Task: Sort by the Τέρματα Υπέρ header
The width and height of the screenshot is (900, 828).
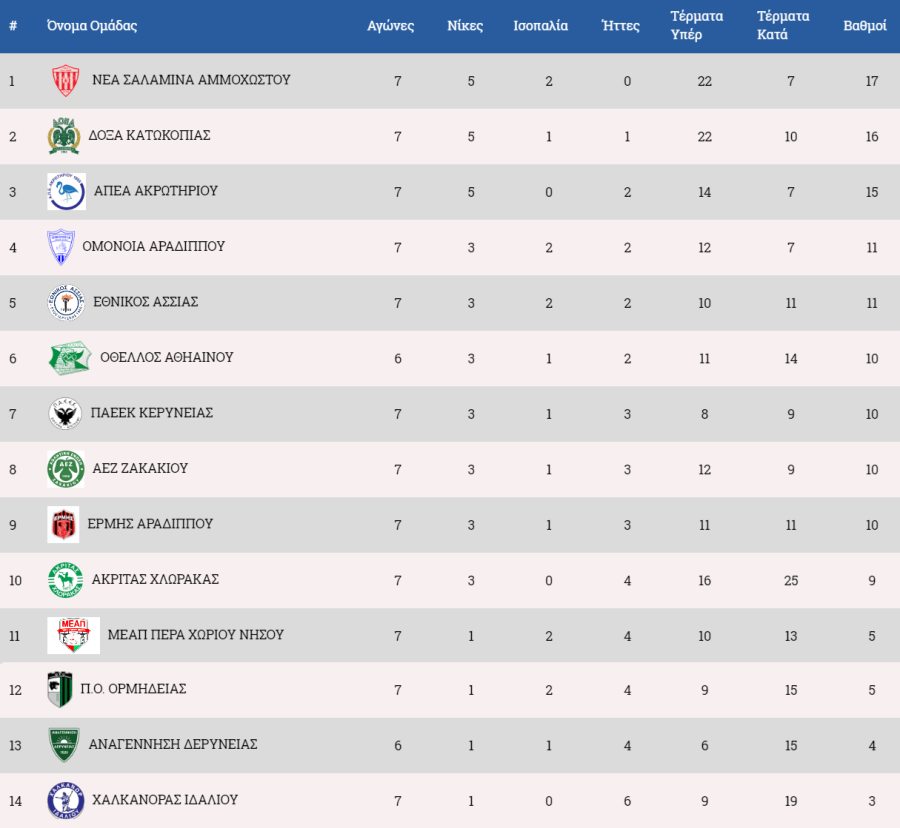Action: tap(697, 25)
